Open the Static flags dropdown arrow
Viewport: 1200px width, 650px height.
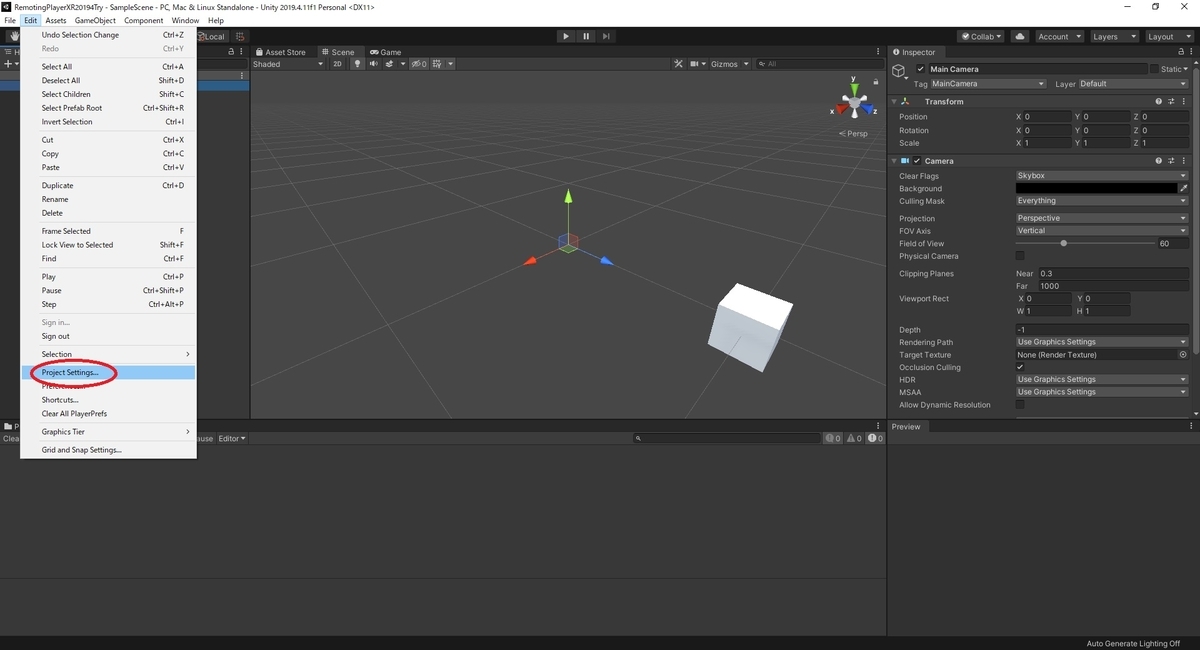click(x=1186, y=69)
